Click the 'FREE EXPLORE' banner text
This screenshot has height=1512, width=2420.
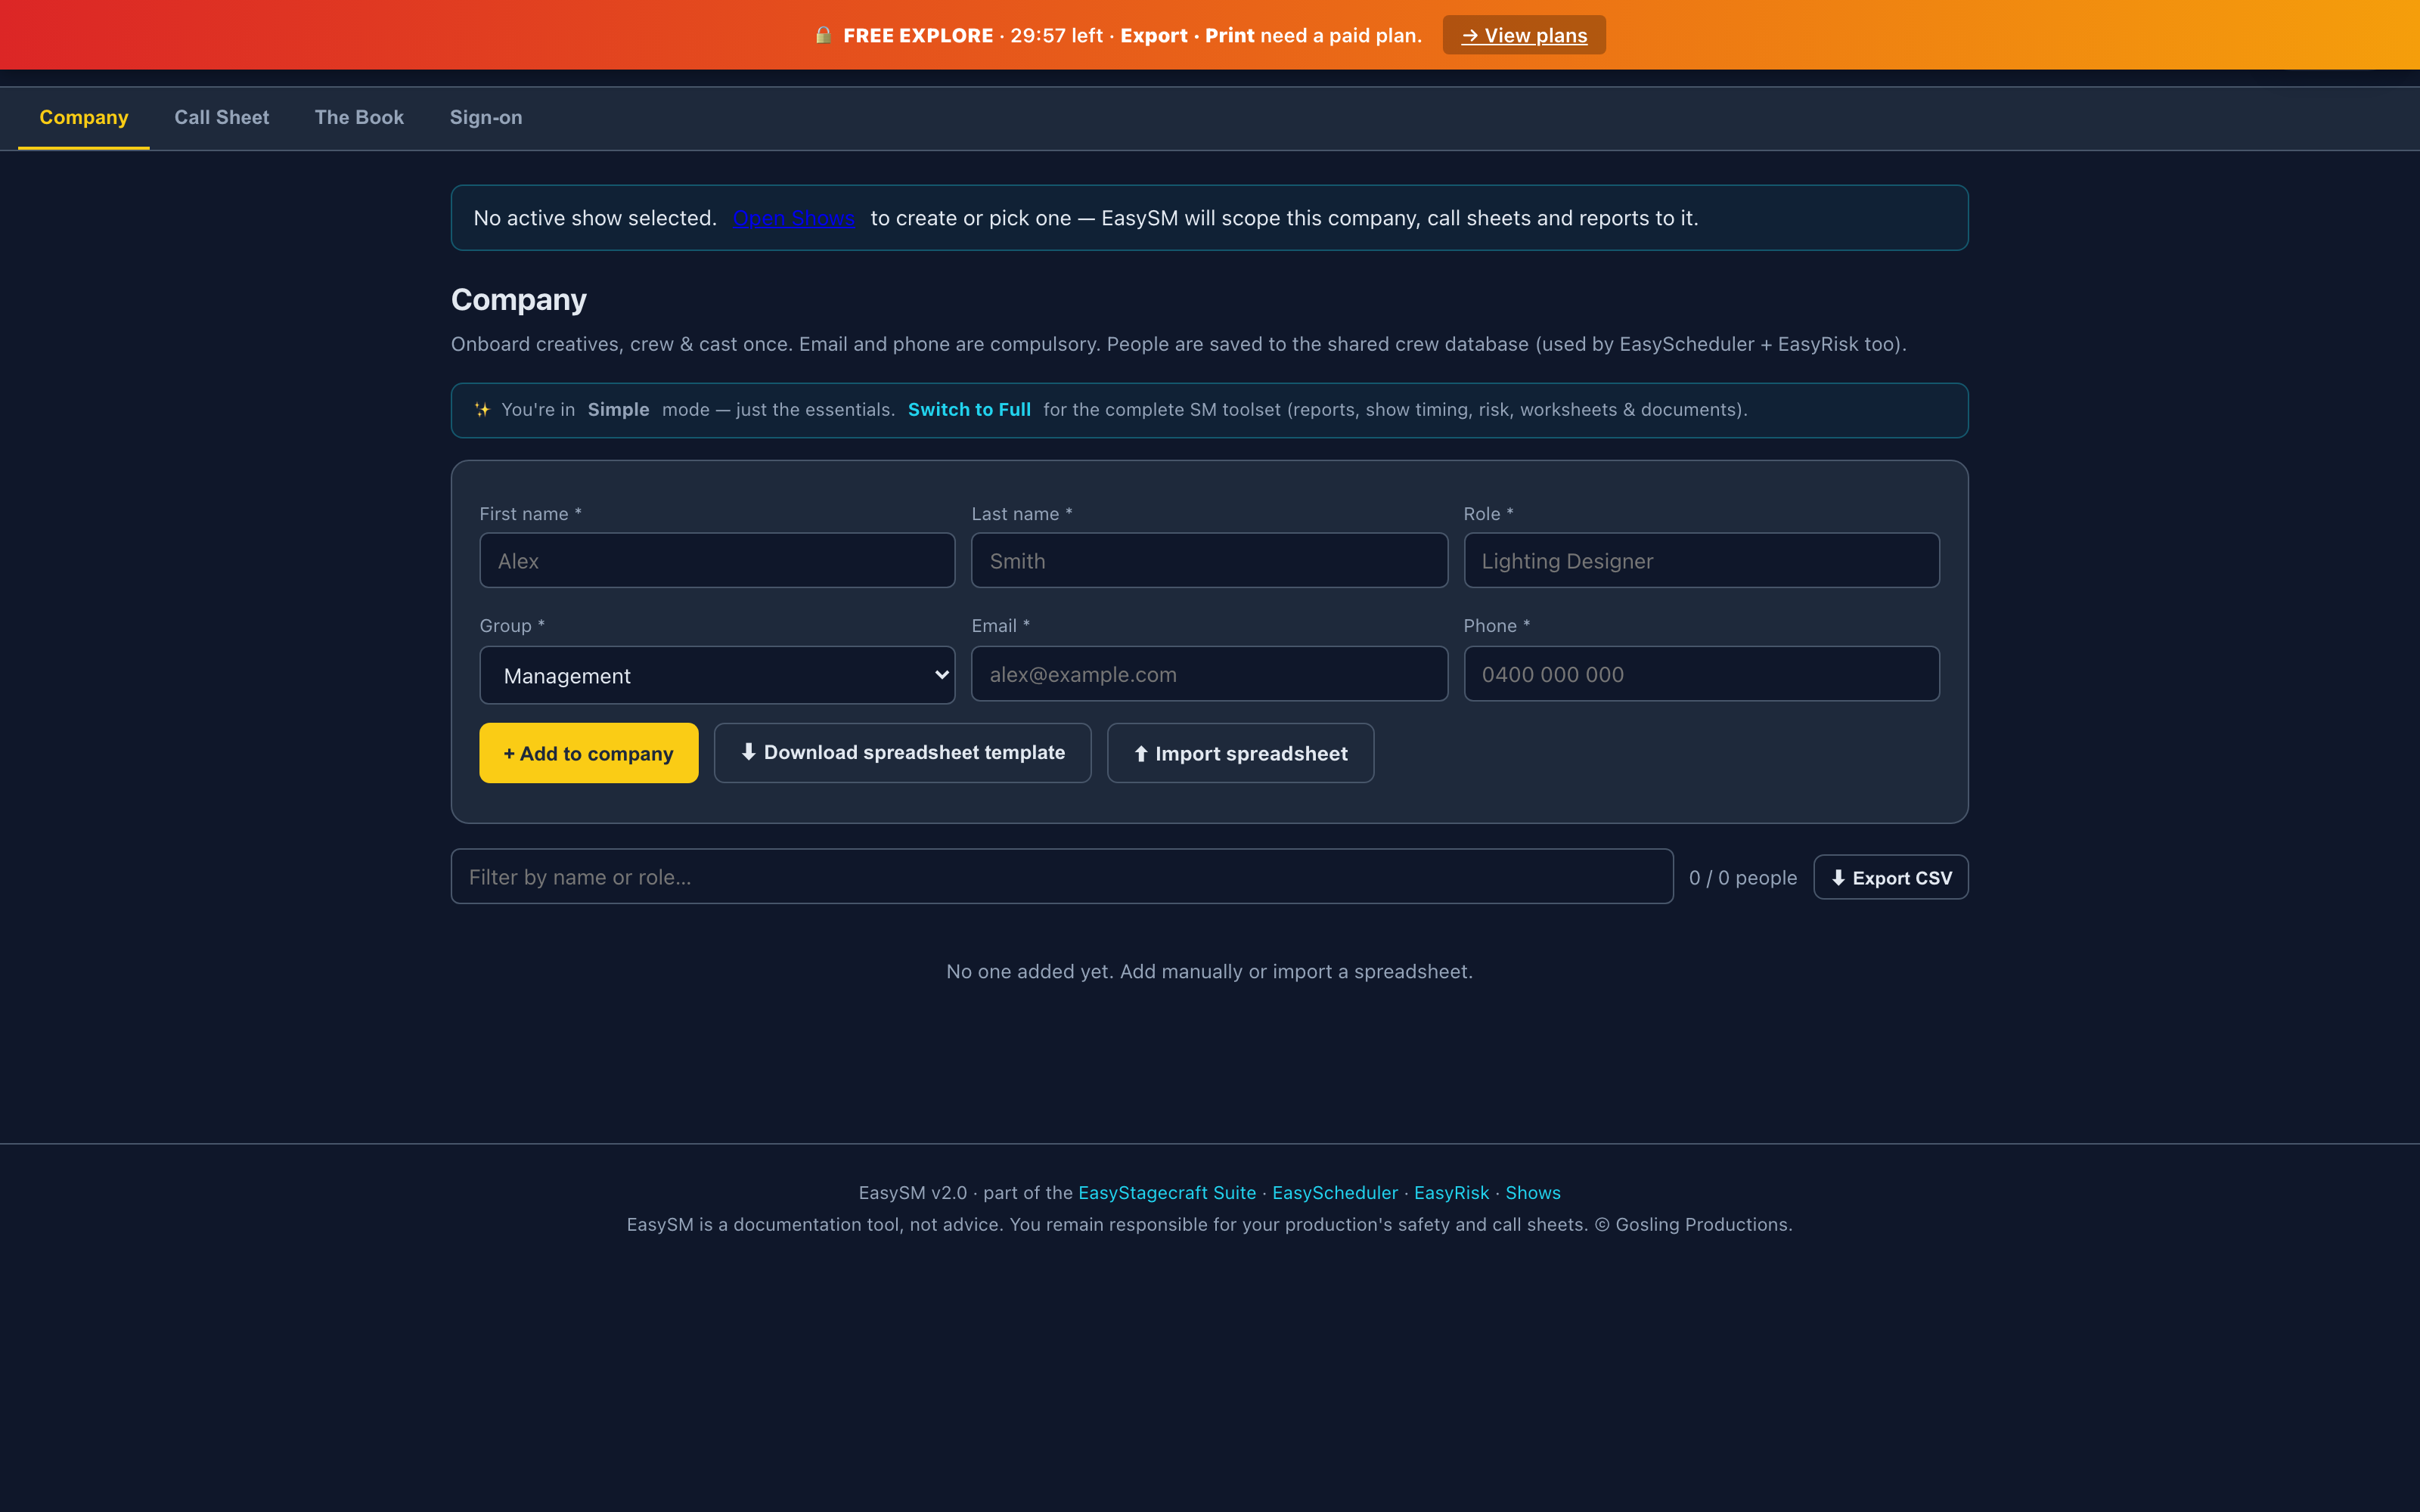click(918, 36)
